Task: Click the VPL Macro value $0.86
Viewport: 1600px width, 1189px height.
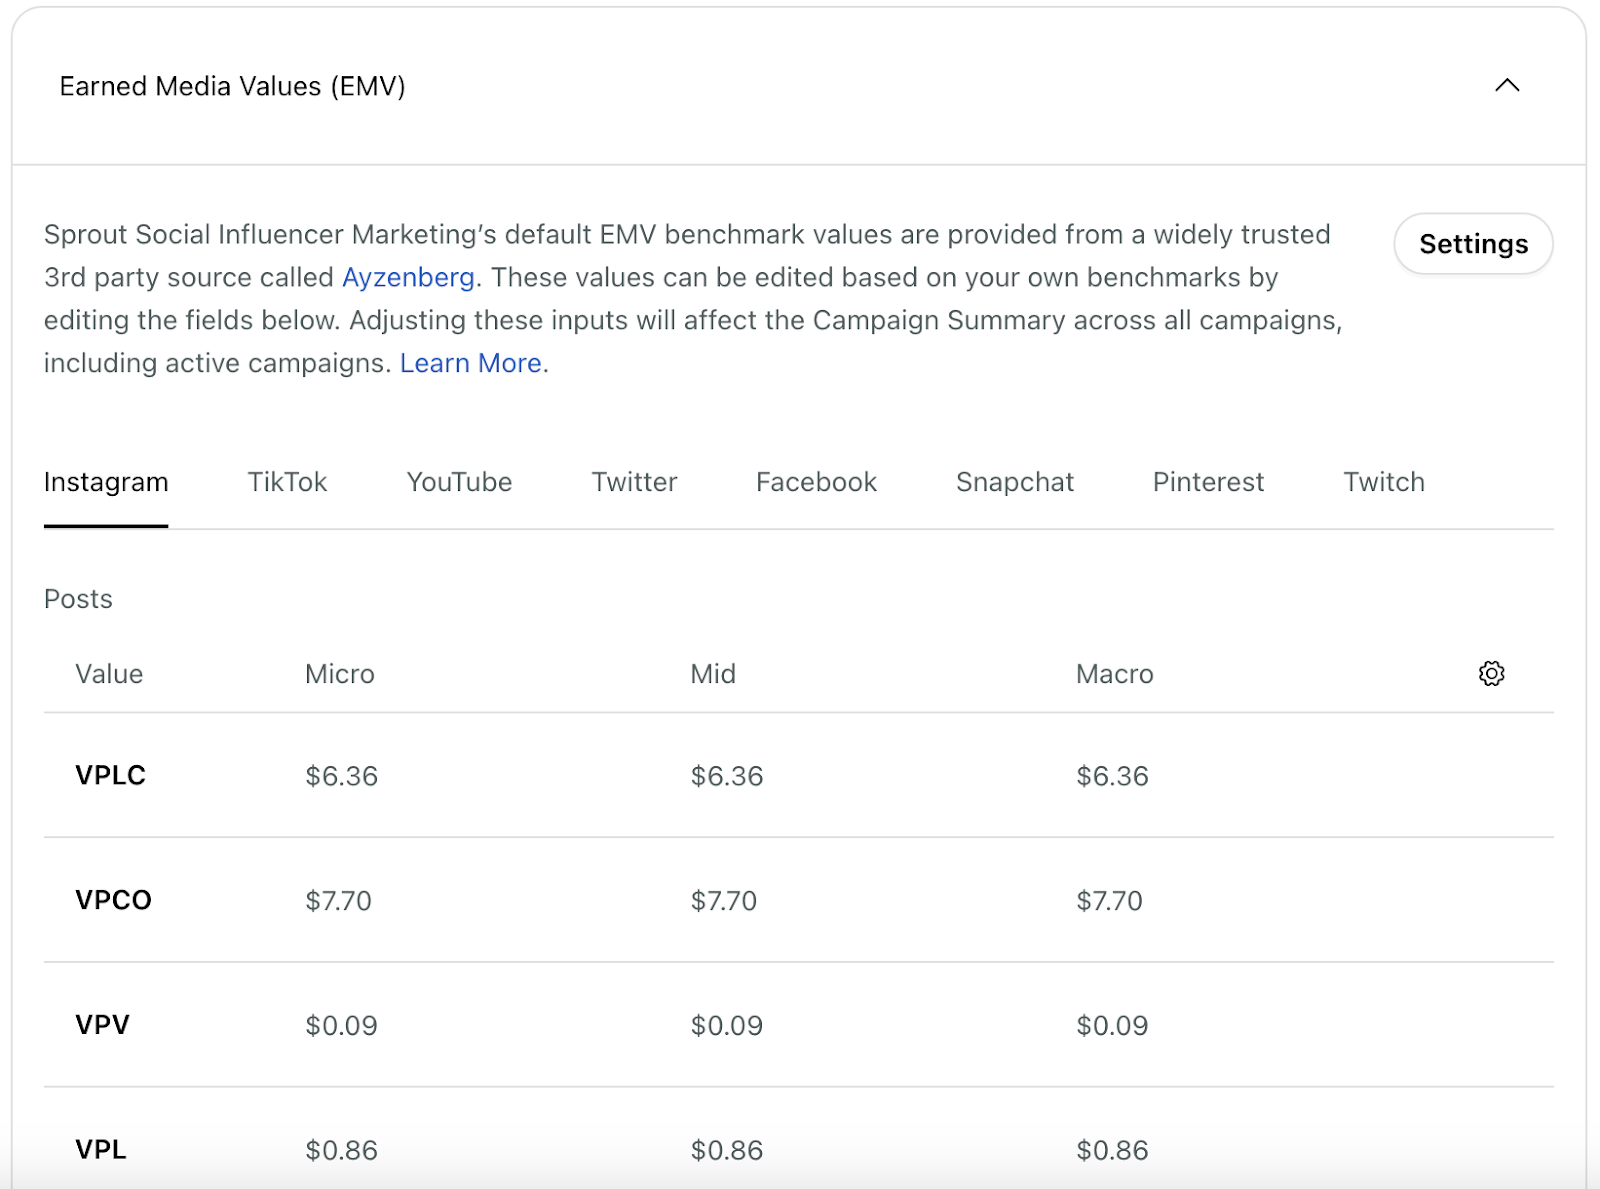Action: click(1112, 1151)
